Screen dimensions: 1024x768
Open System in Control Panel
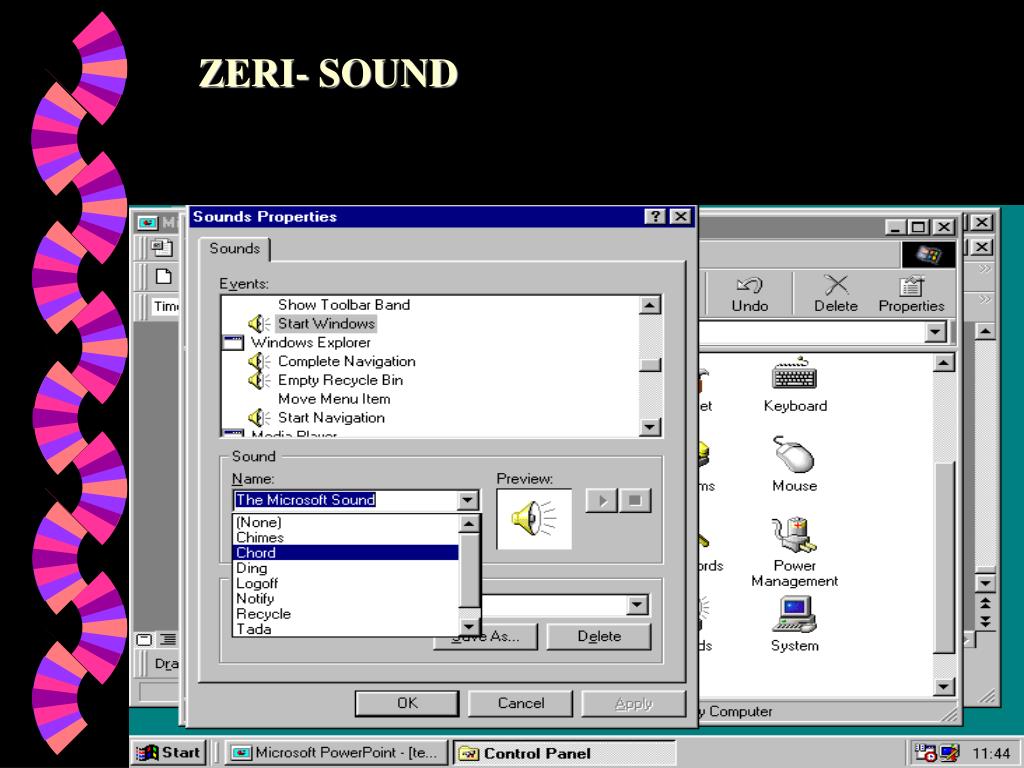(794, 624)
